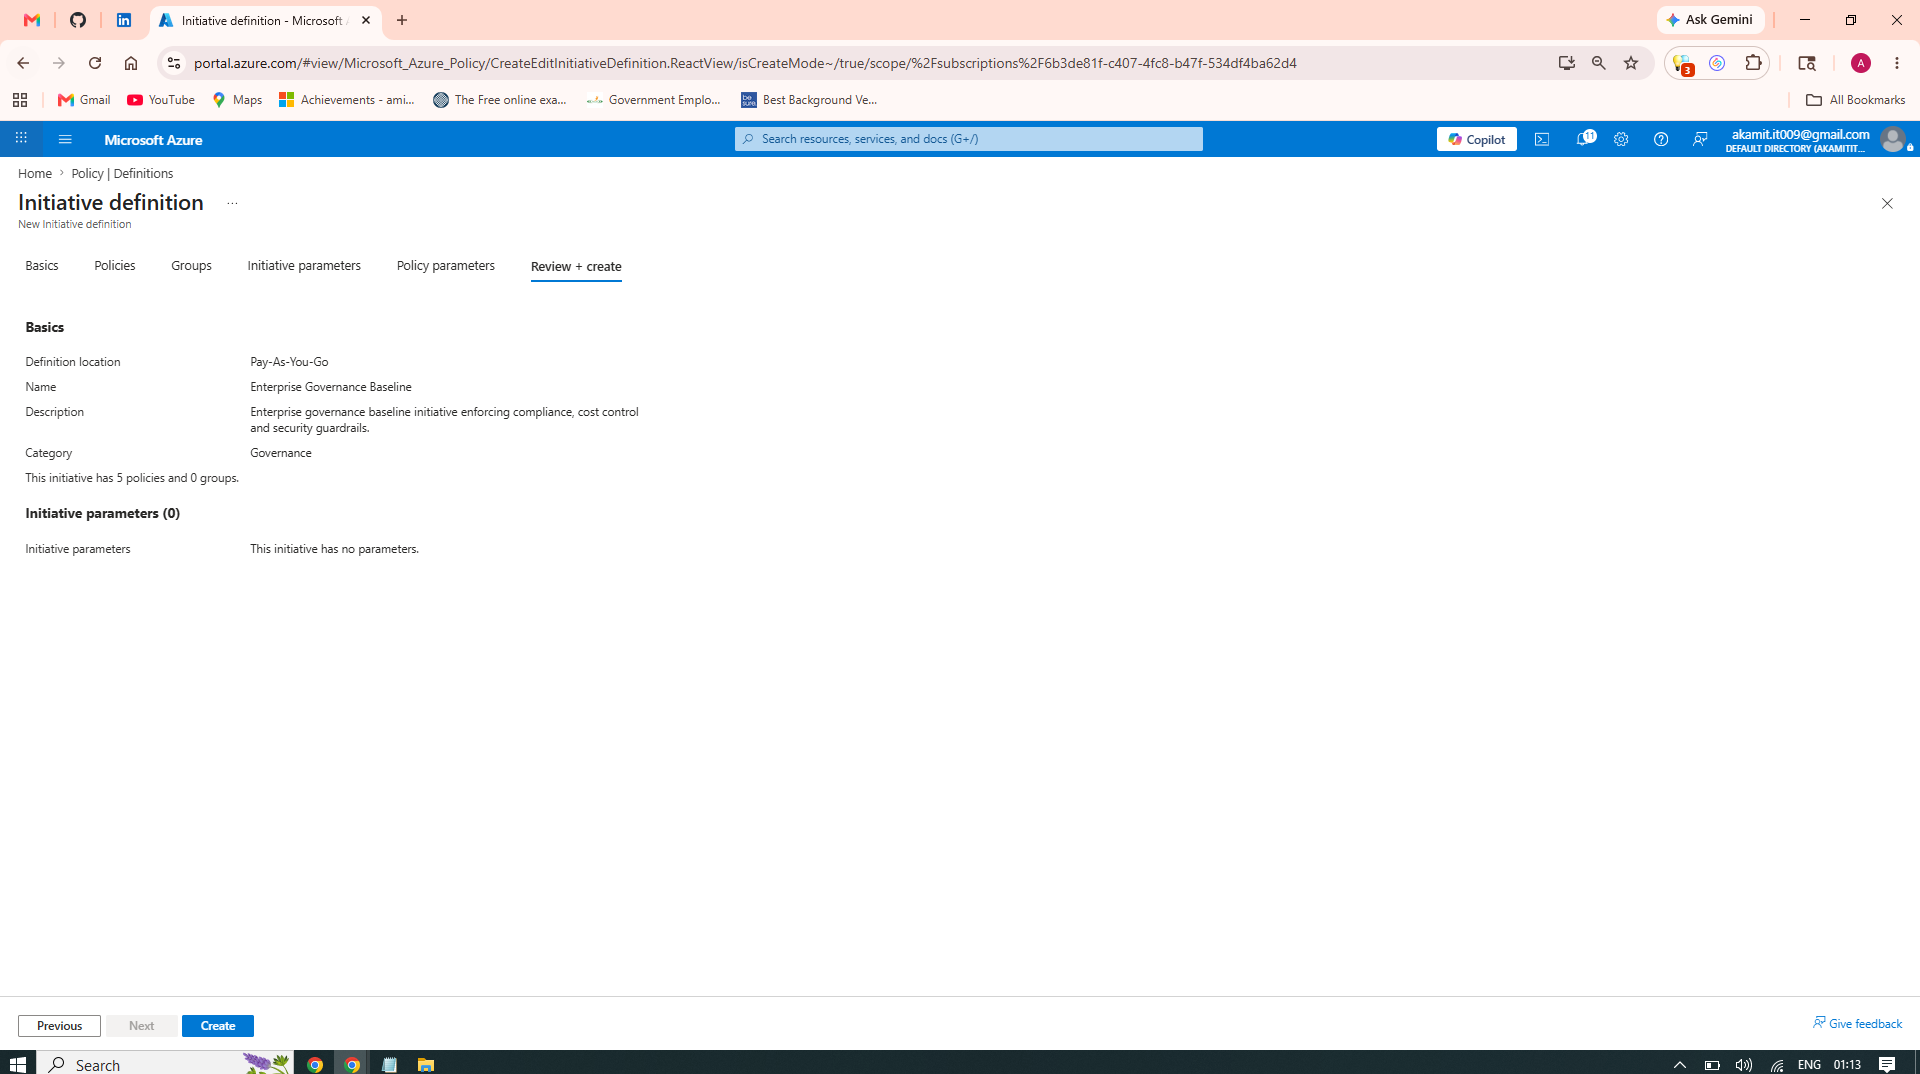This screenshot has height=1074, width=1920.
Task: Click the install app icon in address bar
Action: coord(1566,63)
